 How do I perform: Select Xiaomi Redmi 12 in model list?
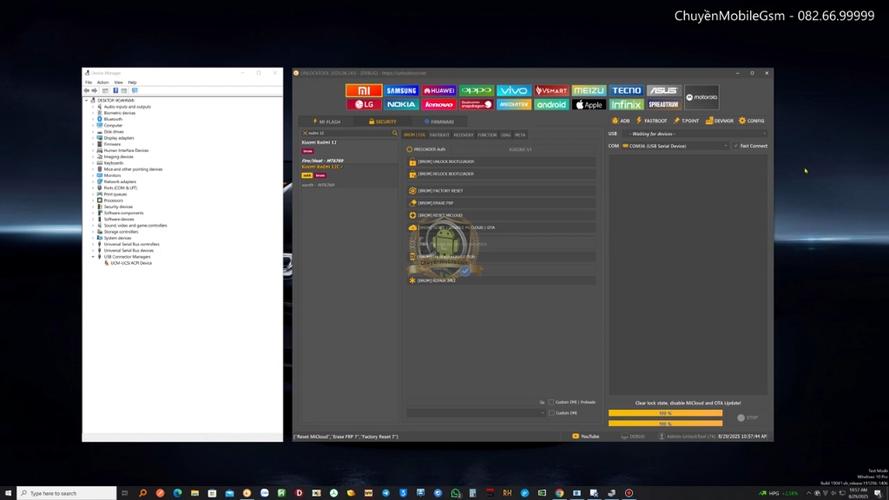pos(319,142)
